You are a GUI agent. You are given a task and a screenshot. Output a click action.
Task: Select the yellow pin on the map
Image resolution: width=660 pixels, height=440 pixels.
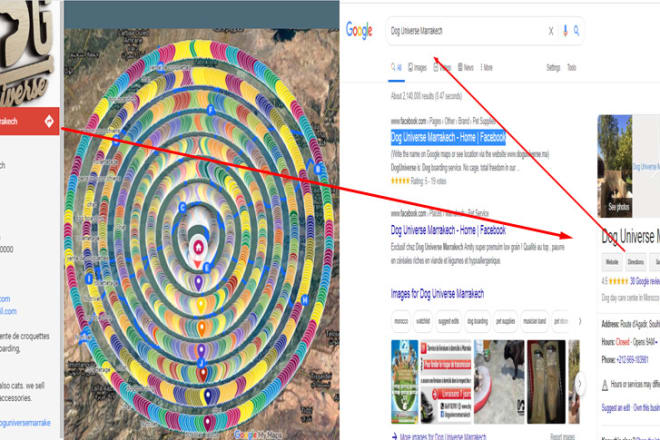pyautogui.click(x=201, y=304)
